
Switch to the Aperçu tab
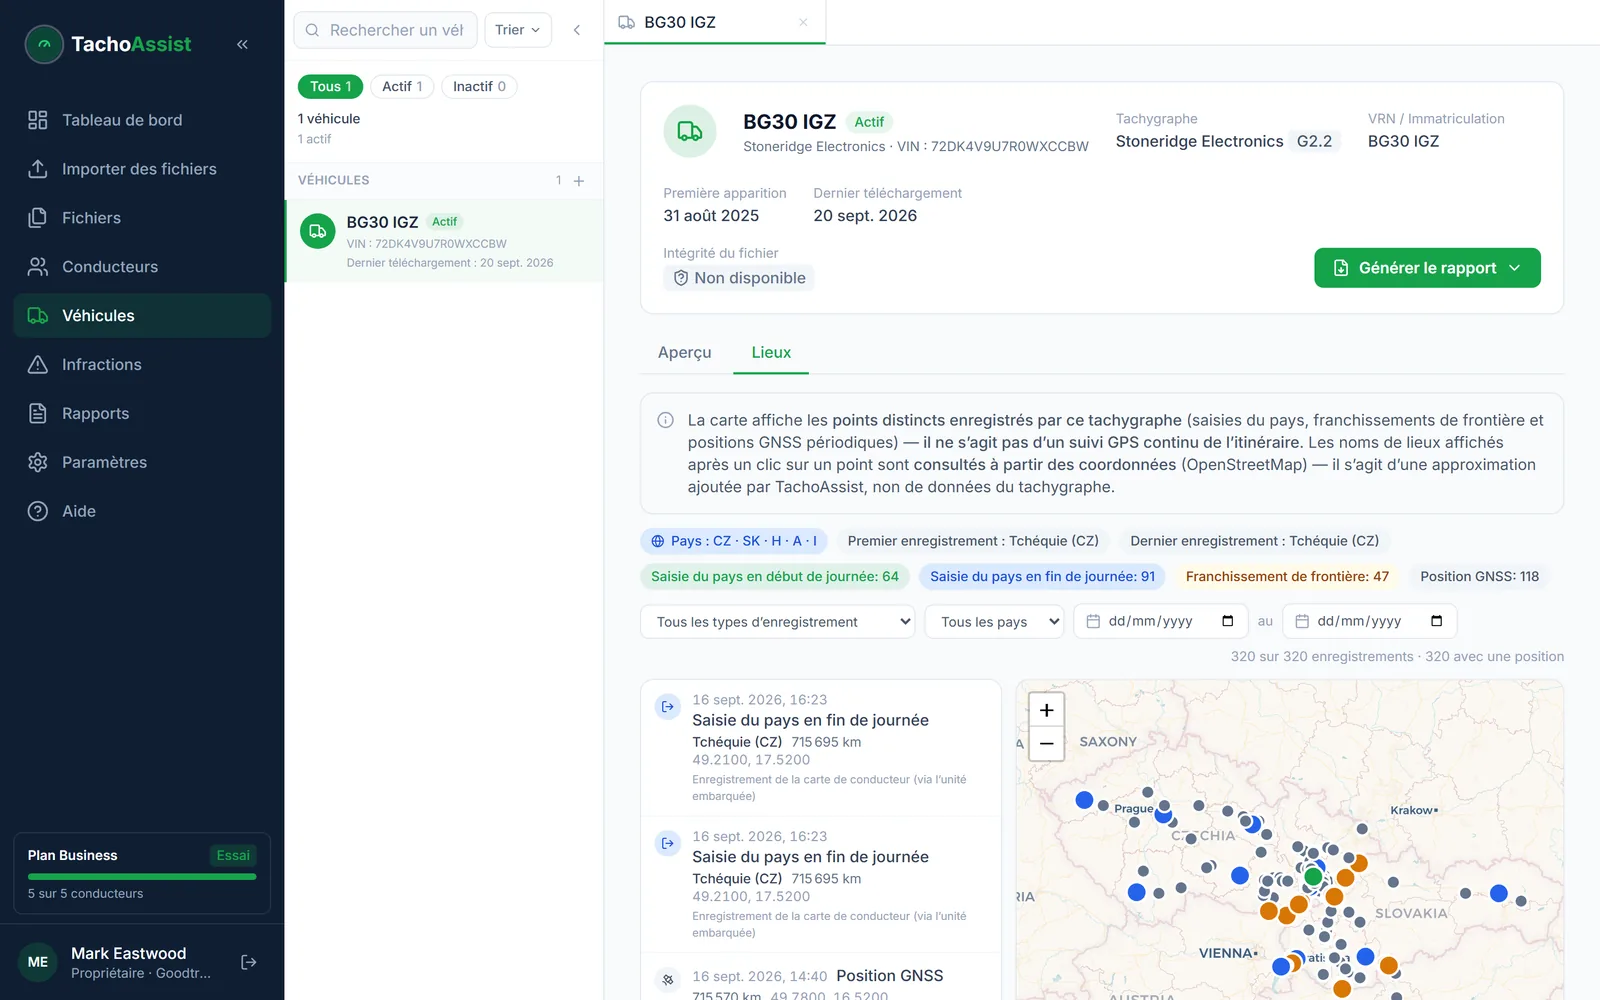pos(685,353)
